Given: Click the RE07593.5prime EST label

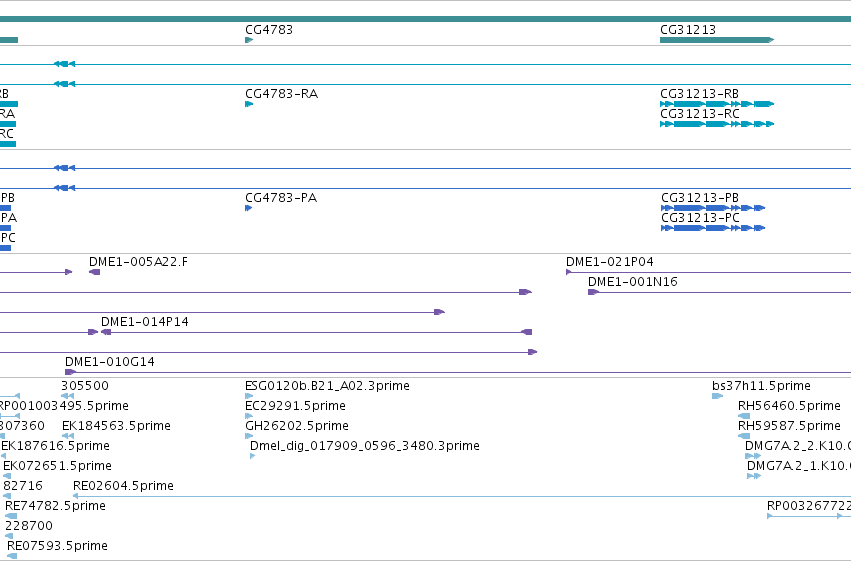Looking at the screenshot, I should 57,546.
